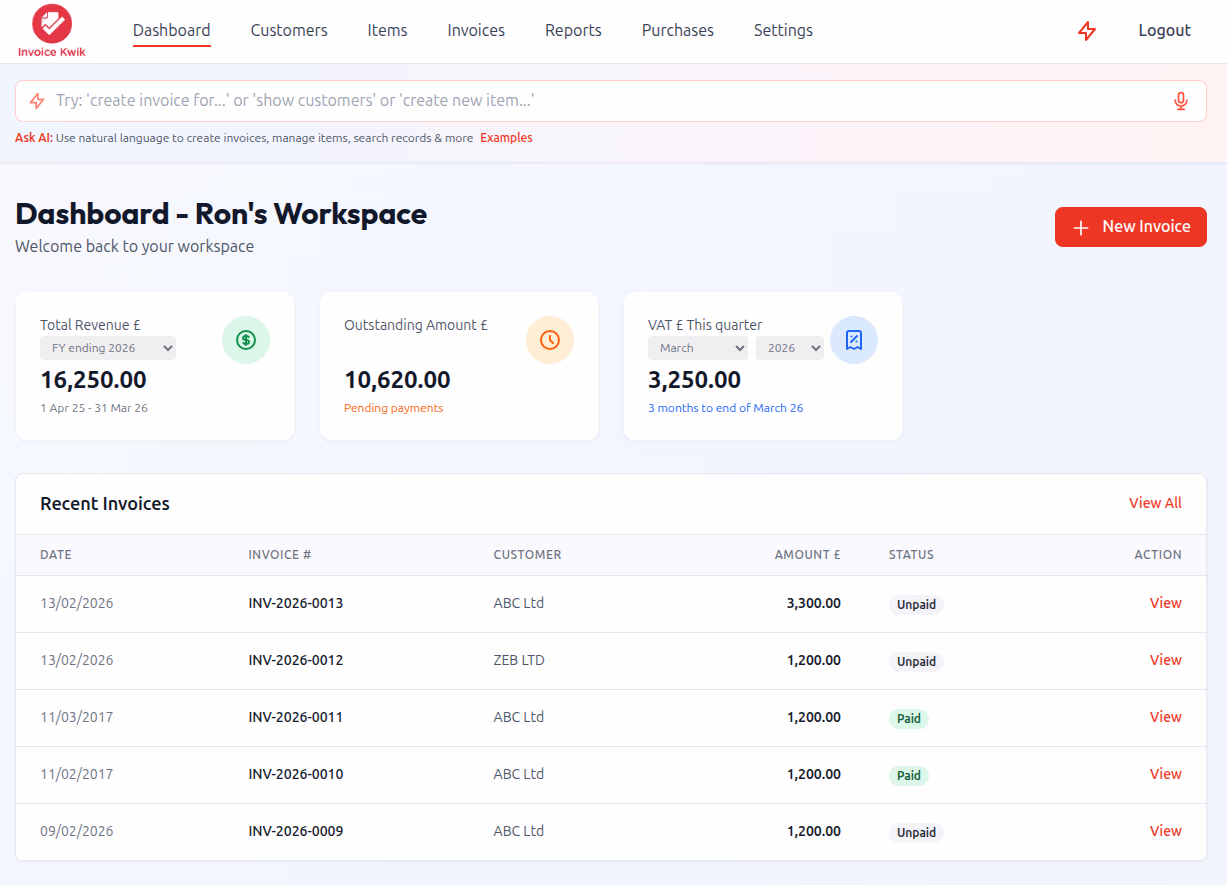Image resolution: width=1227 pixels, height=885 pixels.
Task: Open the Customers menu item
Action: (x=289, y=30)
